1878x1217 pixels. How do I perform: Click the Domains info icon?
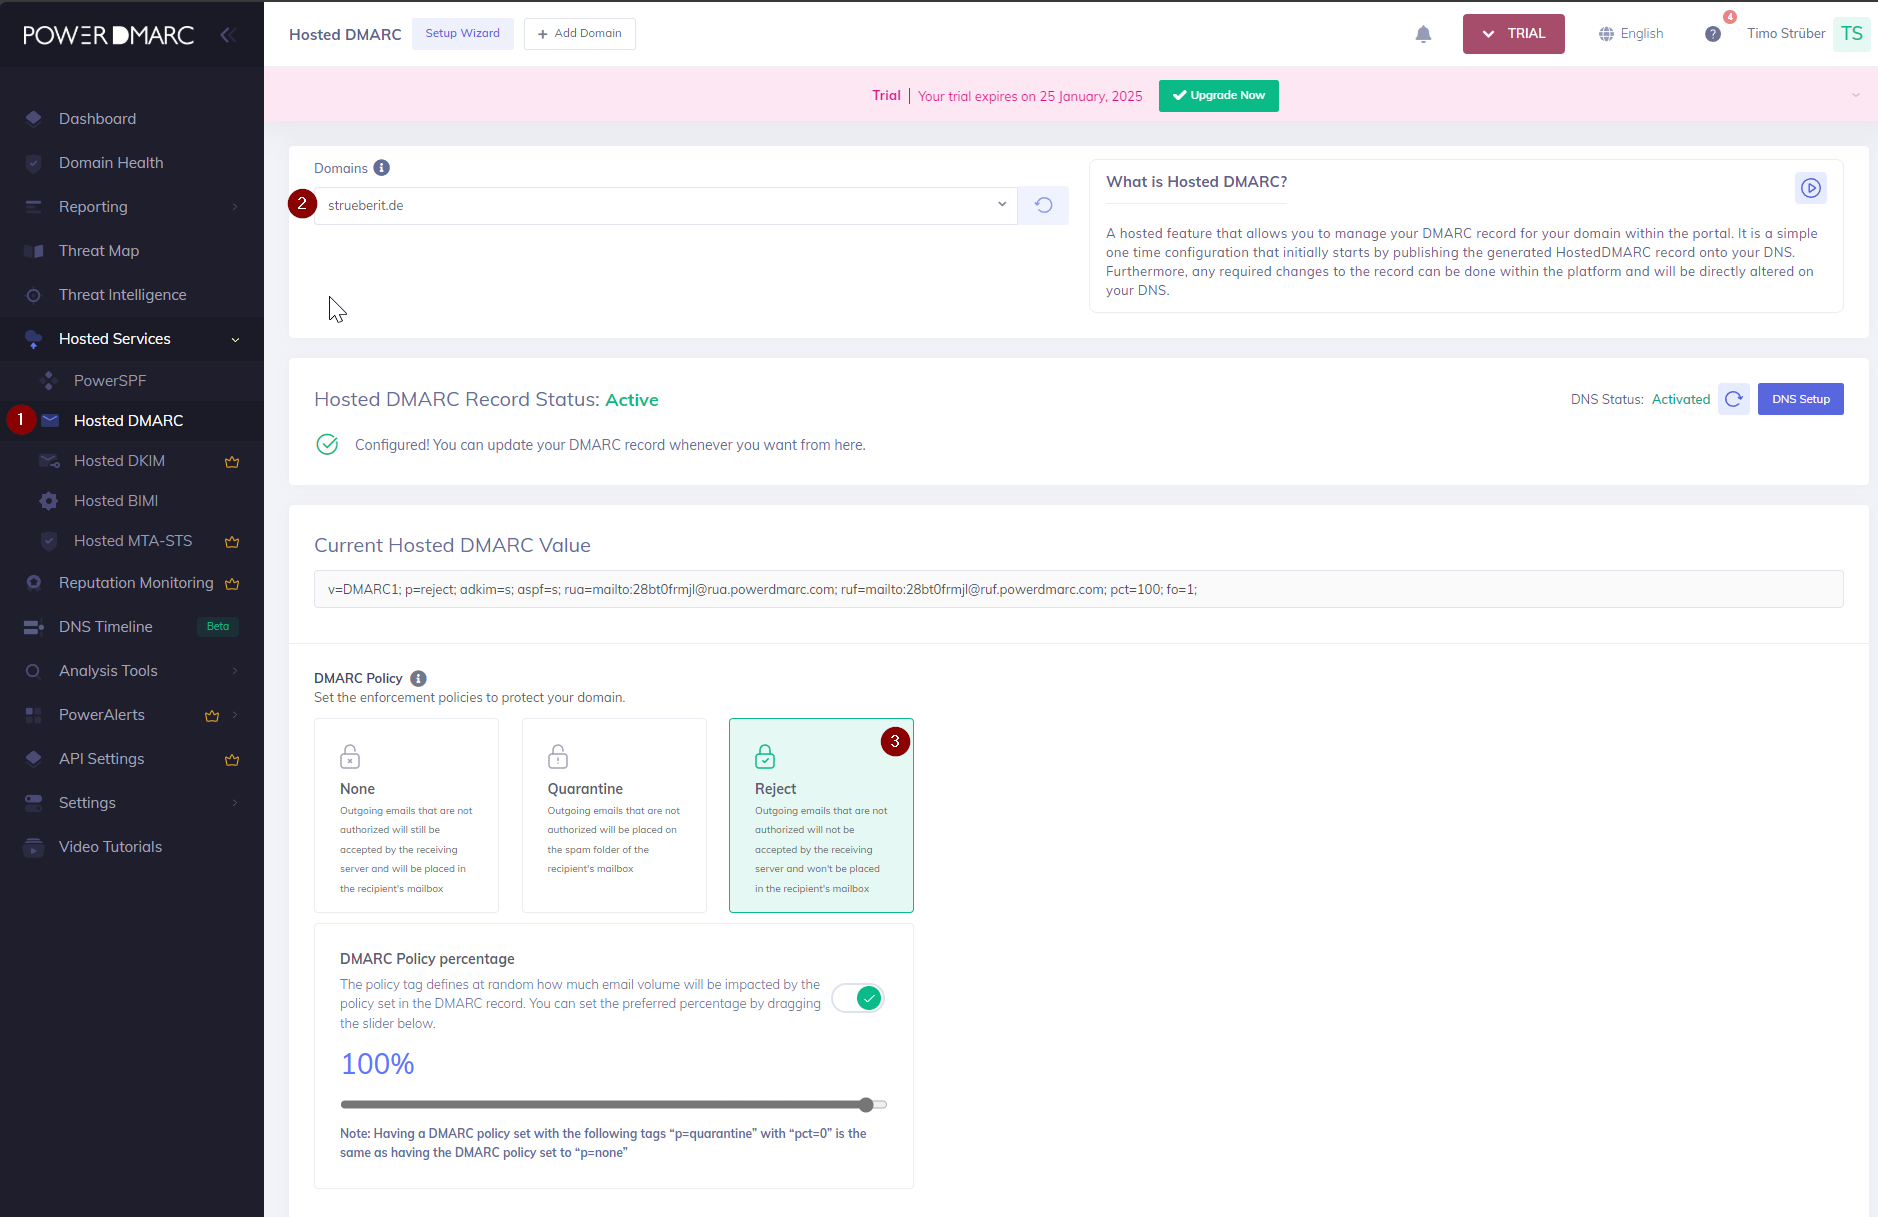tap(382, 168)
